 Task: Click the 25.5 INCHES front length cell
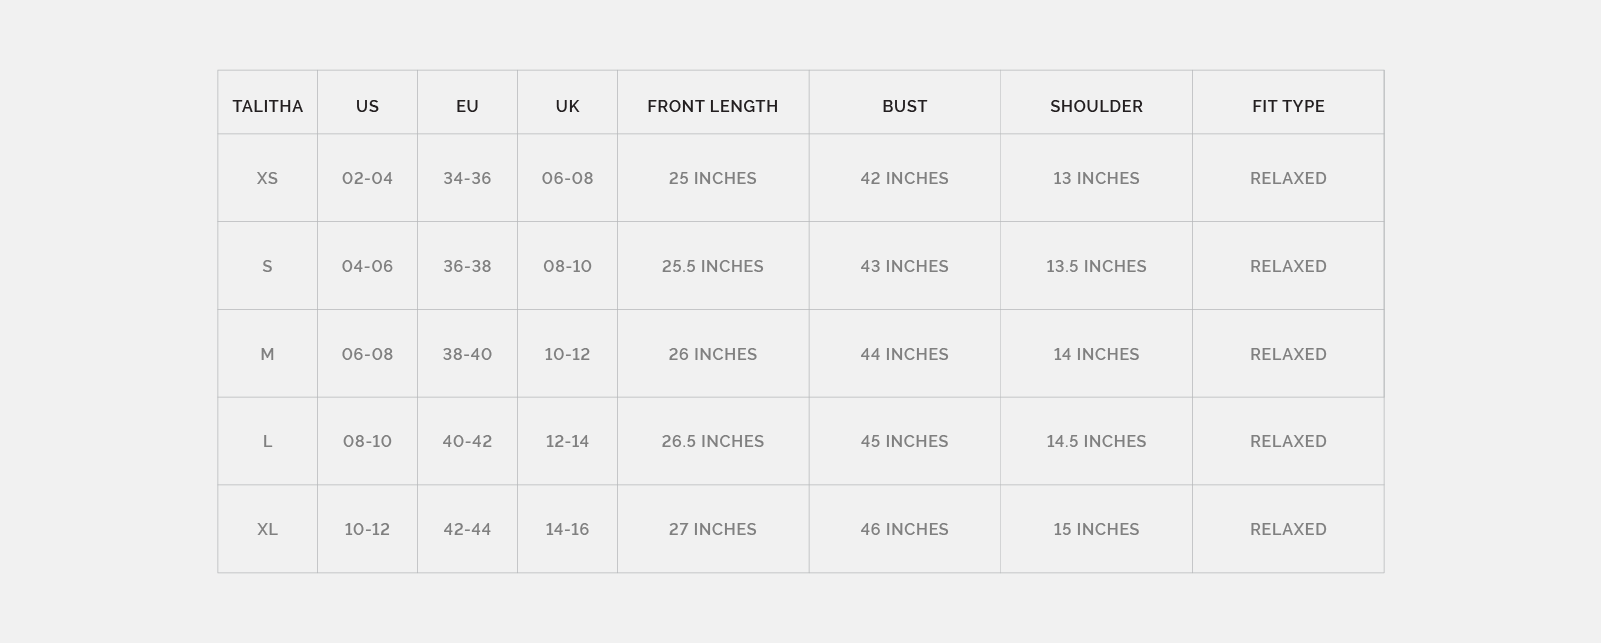tap(712, 266)
